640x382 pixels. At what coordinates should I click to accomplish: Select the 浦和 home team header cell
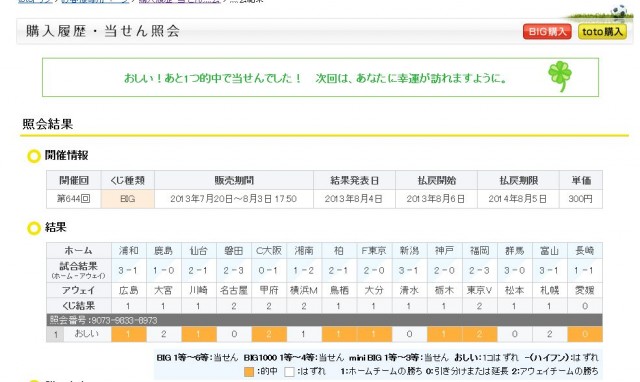(x=129, y=251)
